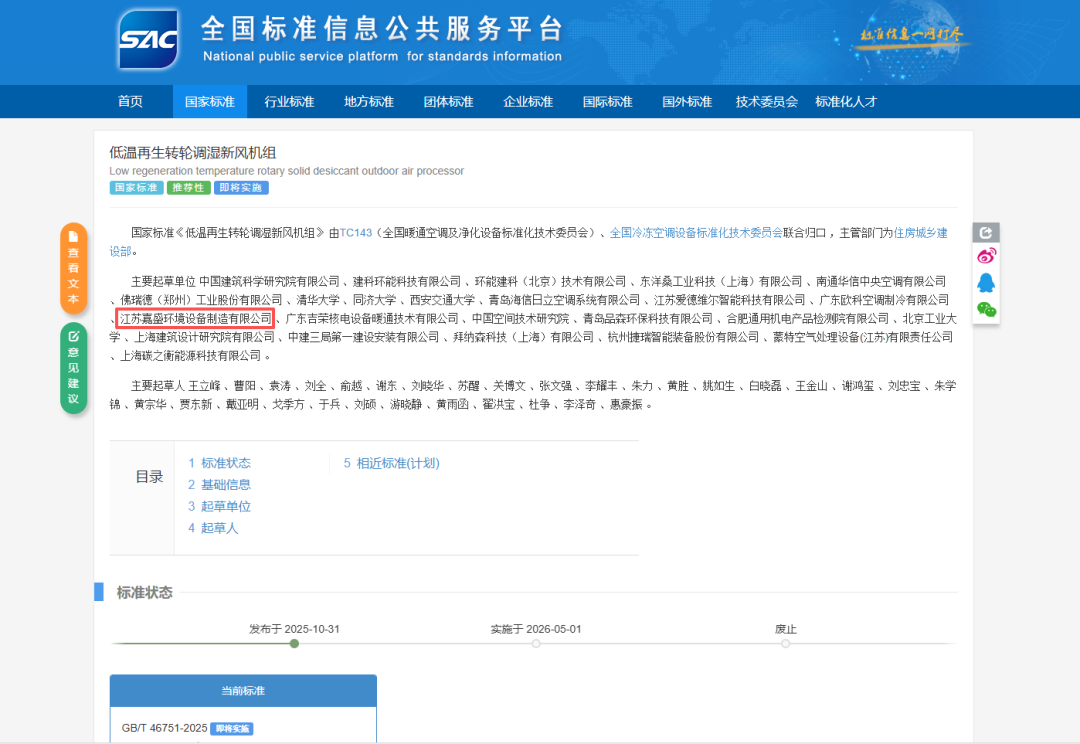Jump to 5 相近标准(计划) in the contents
Image resolution: width=1080 pixels, height=744 pixels.
(391, 463)
